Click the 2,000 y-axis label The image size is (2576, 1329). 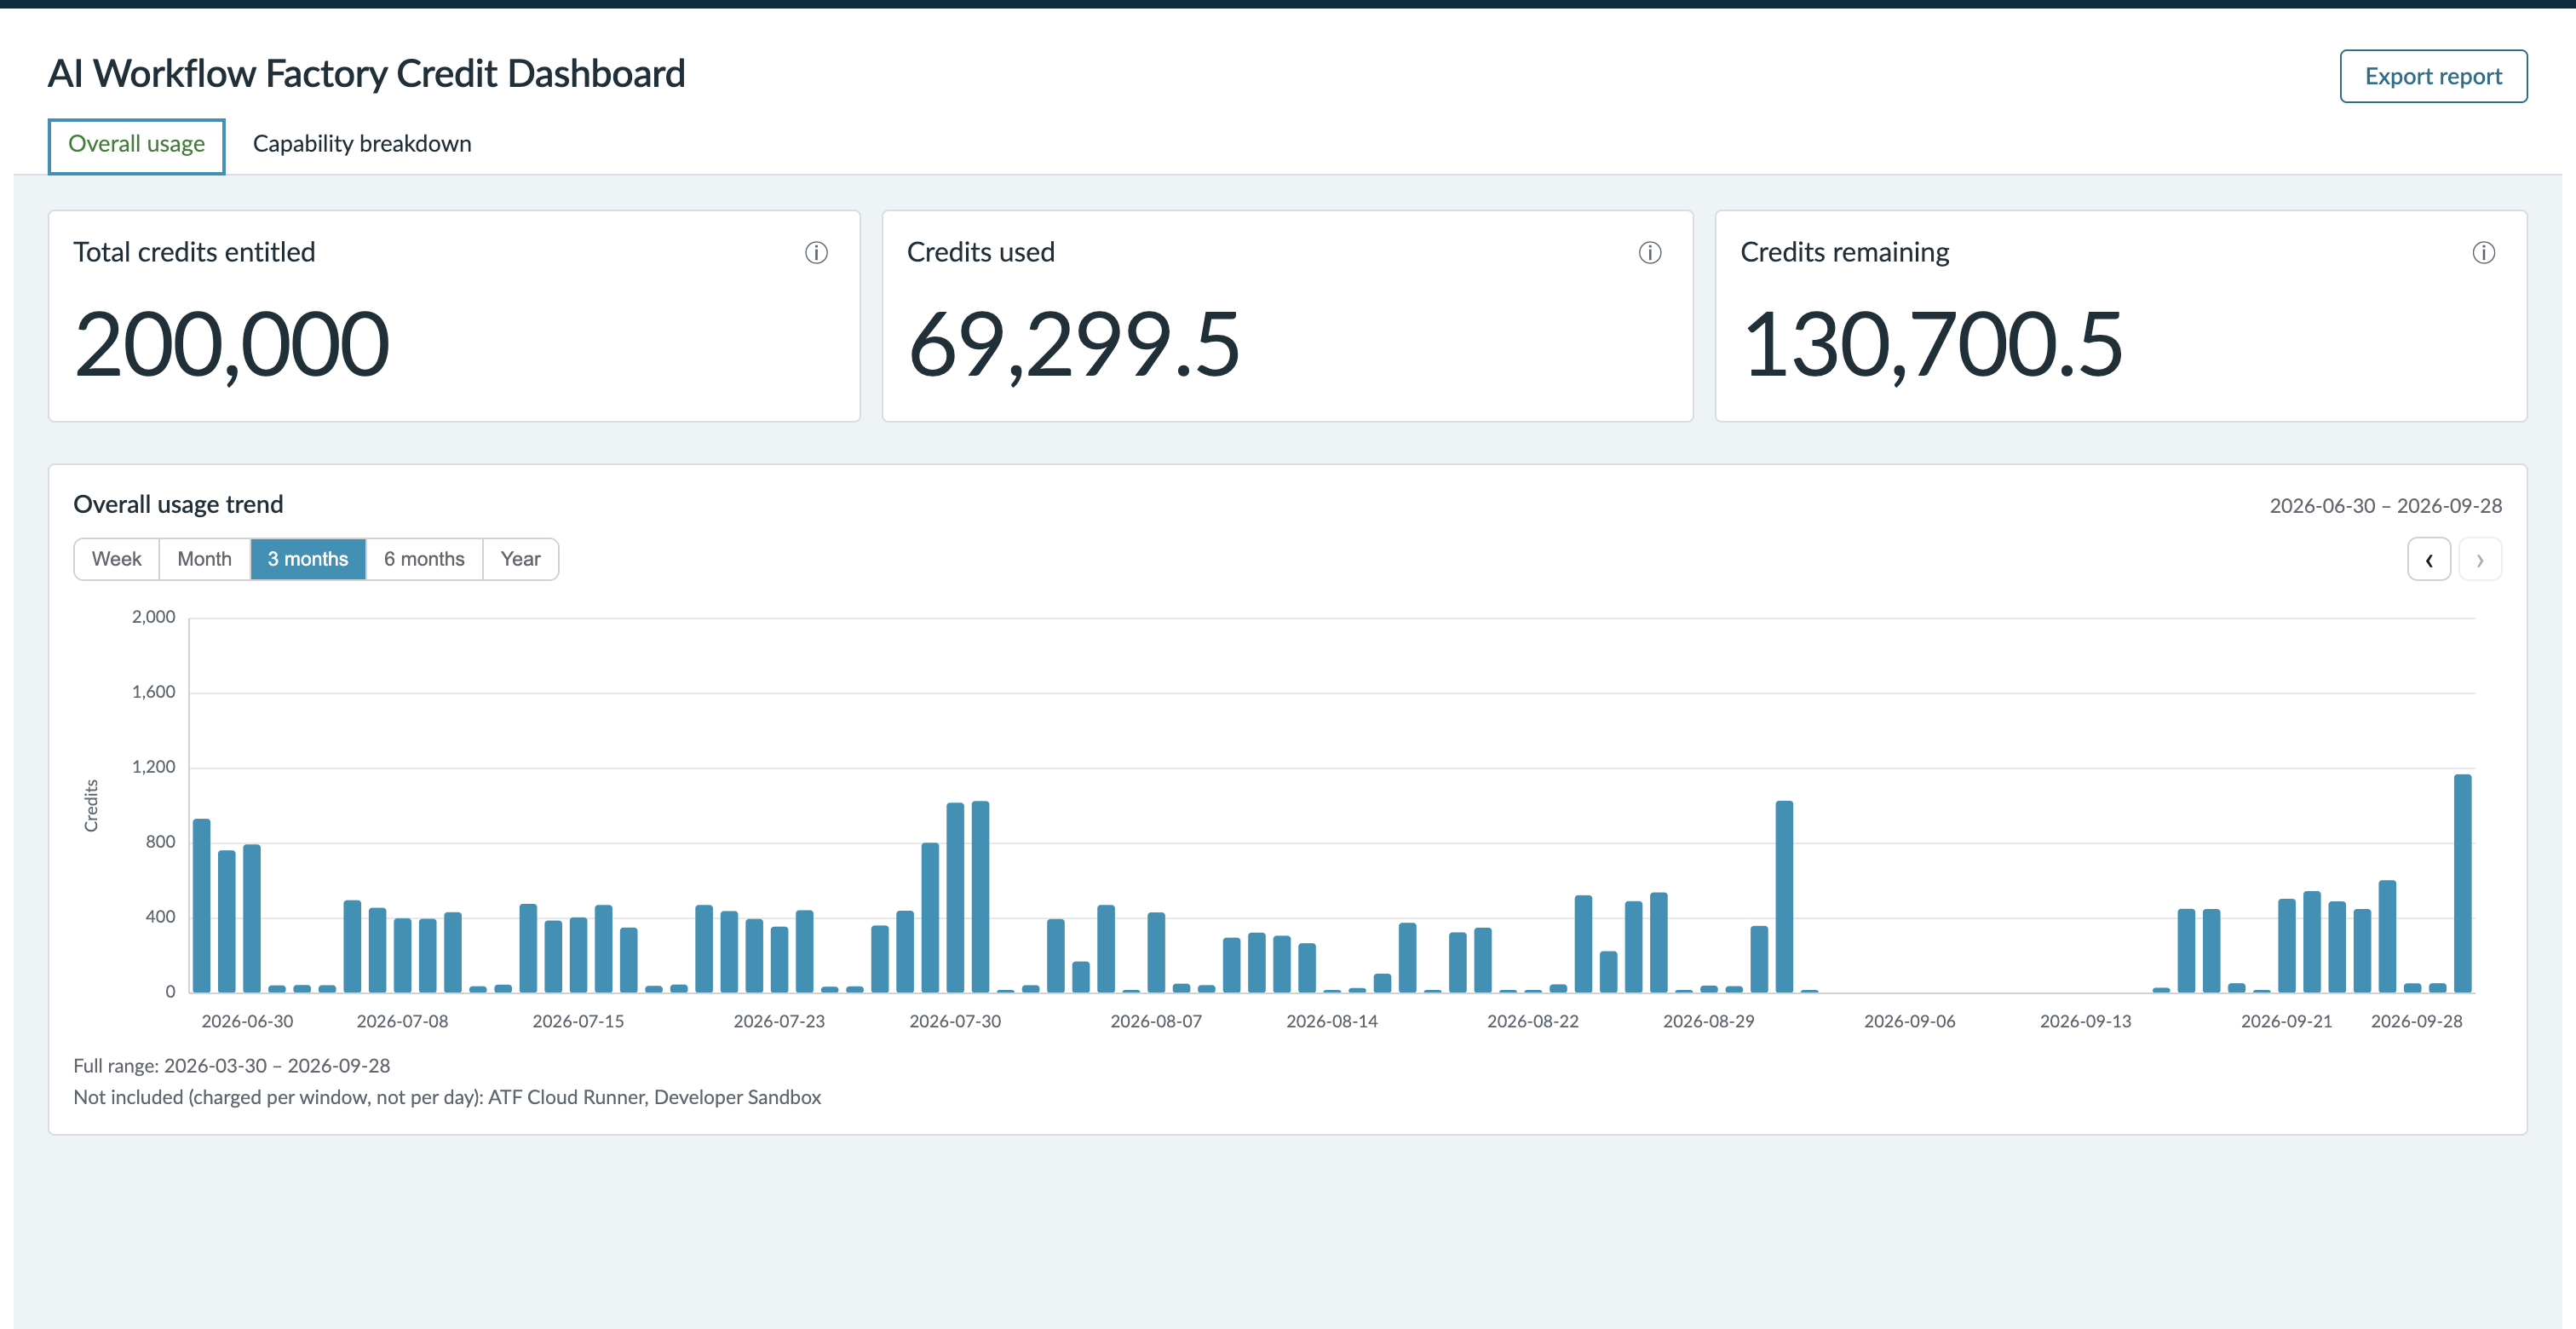(x=153, y=617)
